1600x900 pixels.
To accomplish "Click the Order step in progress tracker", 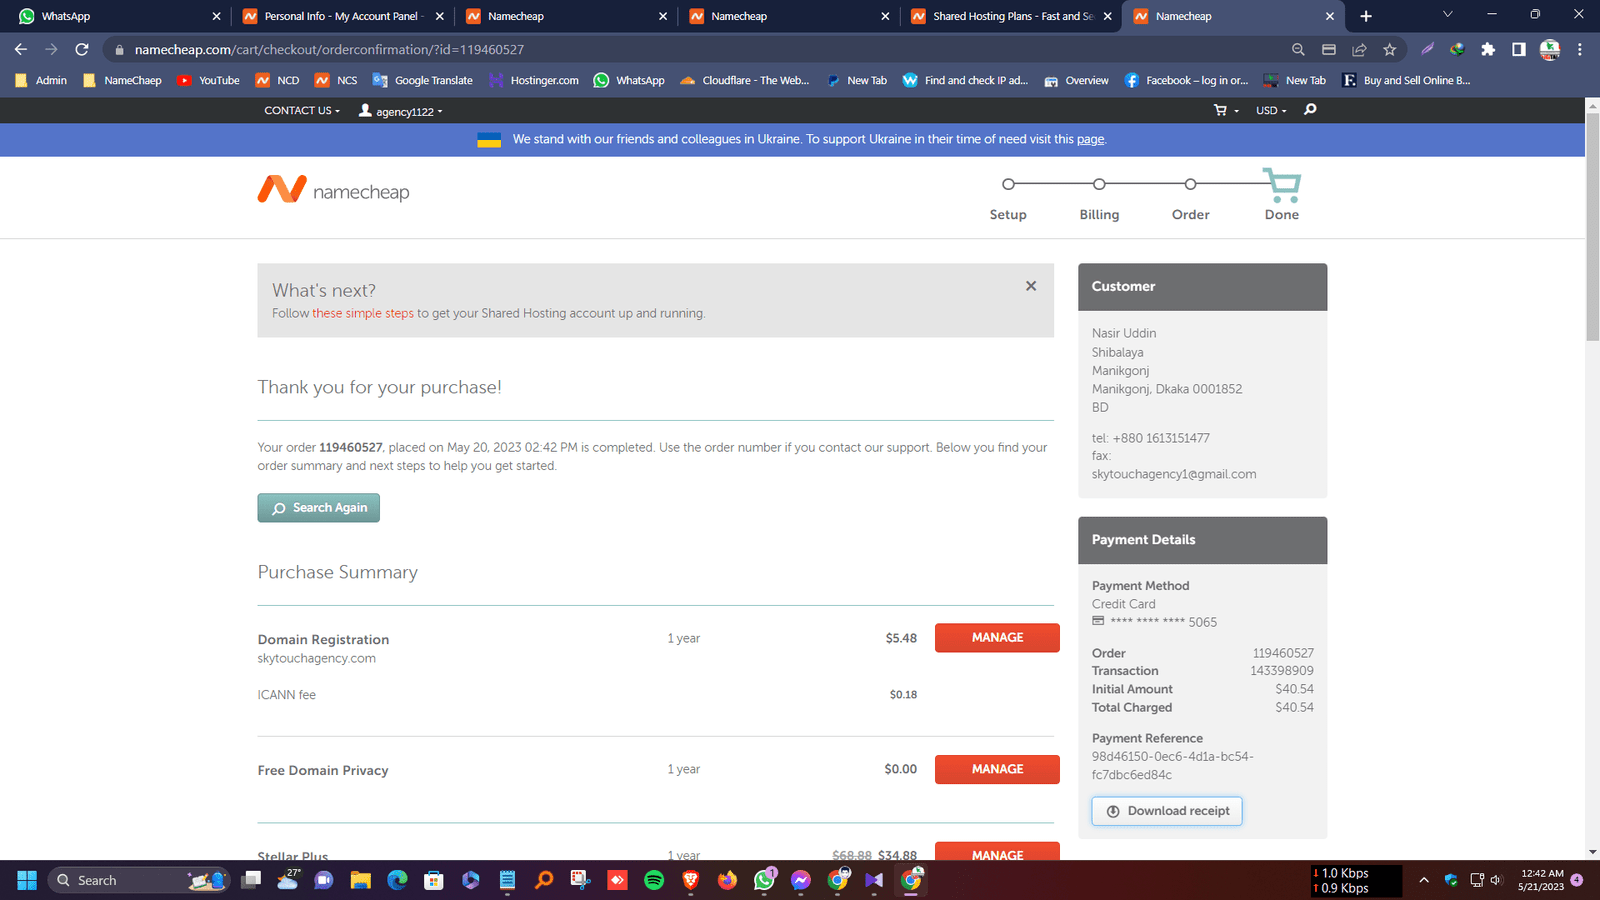I will 1190,199.
